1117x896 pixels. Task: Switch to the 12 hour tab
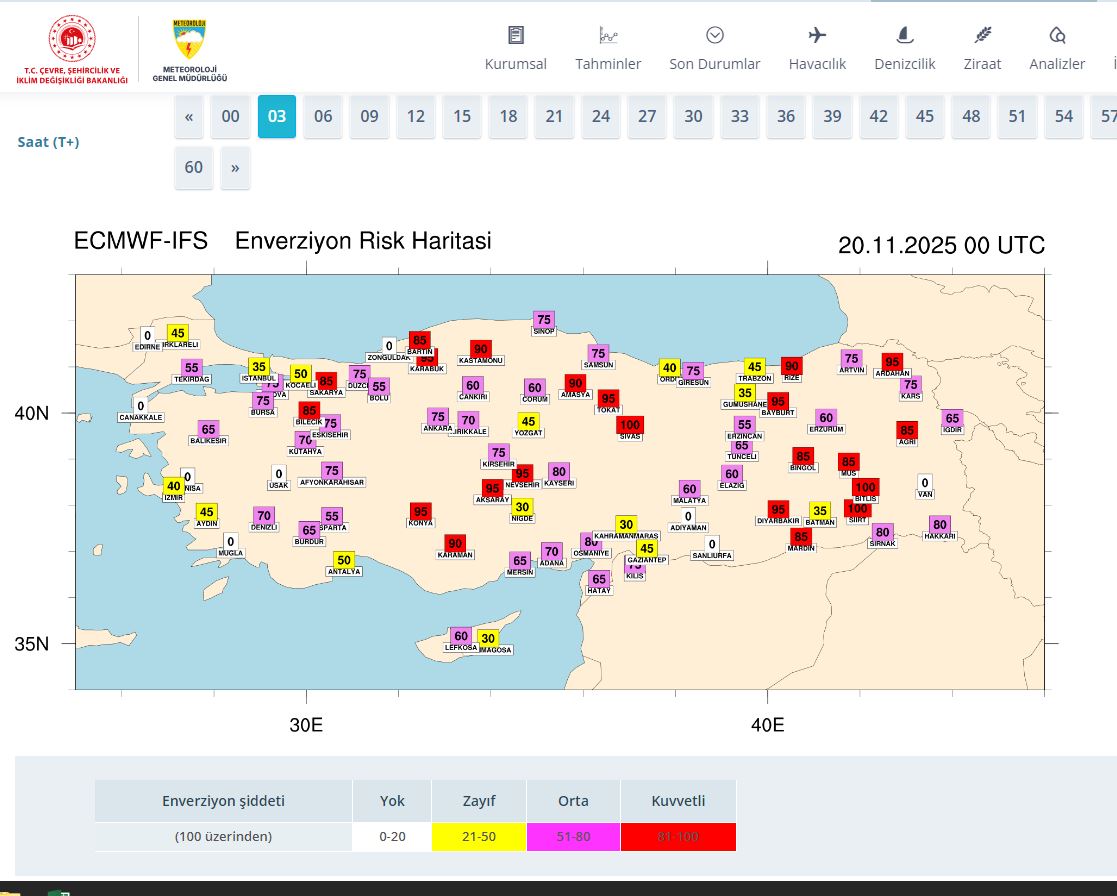pos(415,116)
